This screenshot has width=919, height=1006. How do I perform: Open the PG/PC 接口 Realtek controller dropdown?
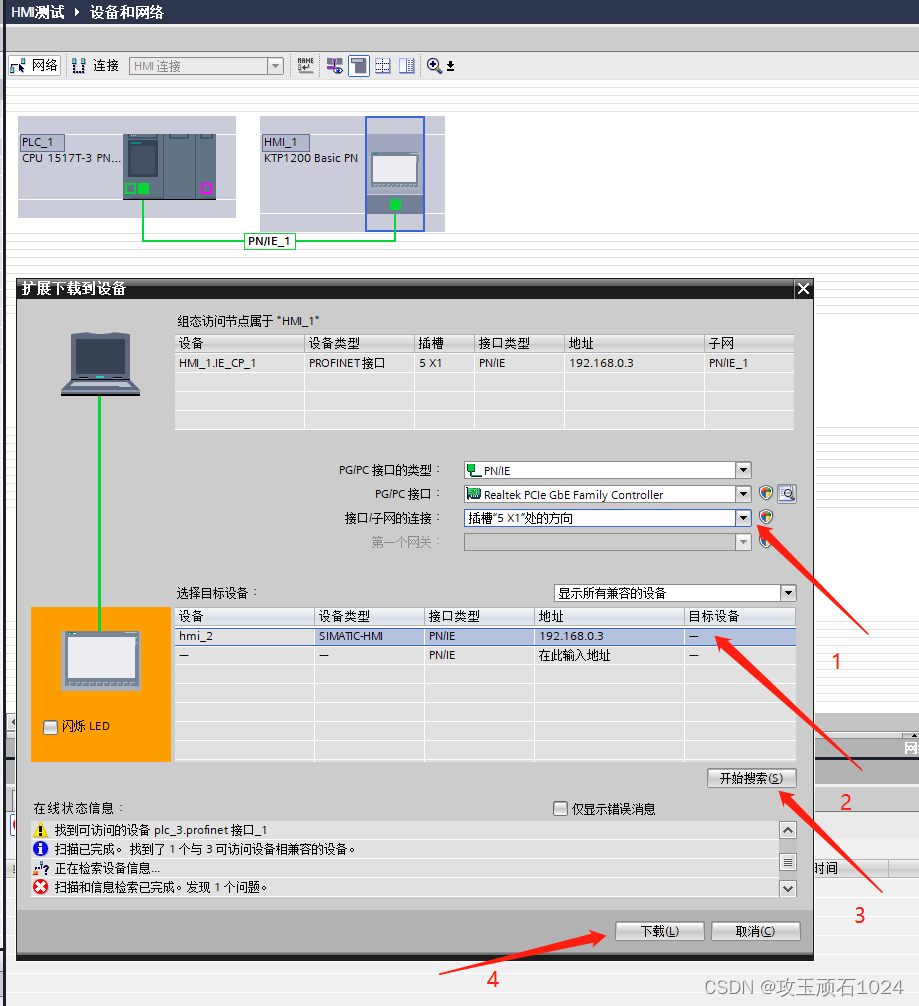(743, 494)
